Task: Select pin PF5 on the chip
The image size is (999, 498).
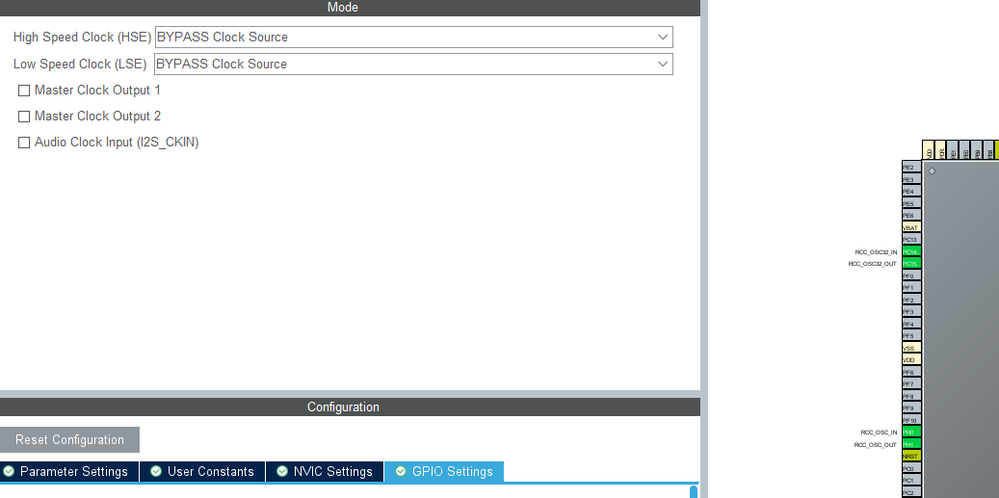Action: tap(912, 336)
